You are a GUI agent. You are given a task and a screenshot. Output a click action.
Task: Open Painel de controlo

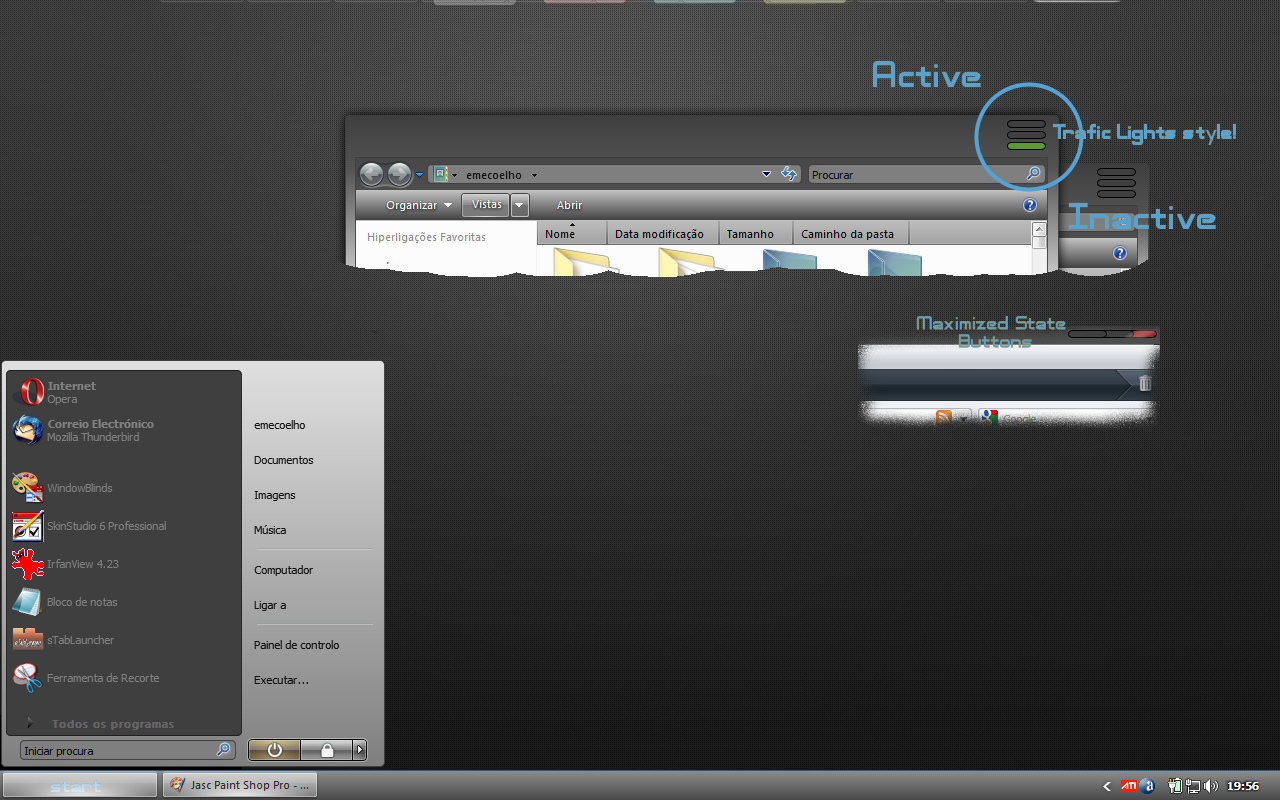coord(297,645)
